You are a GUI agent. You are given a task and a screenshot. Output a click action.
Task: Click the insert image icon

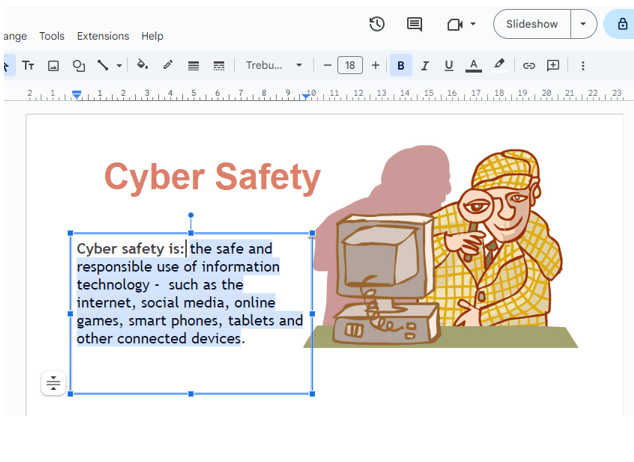click(54, 66)
